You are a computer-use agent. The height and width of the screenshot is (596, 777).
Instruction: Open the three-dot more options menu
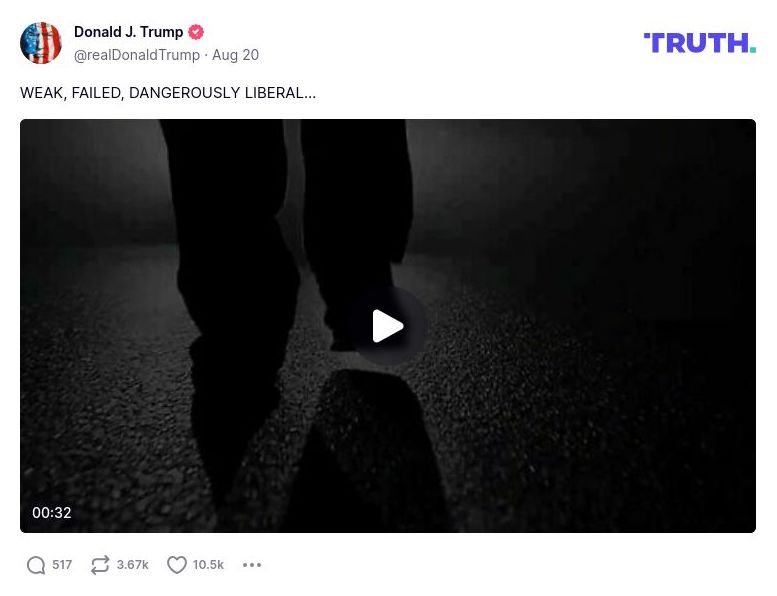tap(252, 565)
